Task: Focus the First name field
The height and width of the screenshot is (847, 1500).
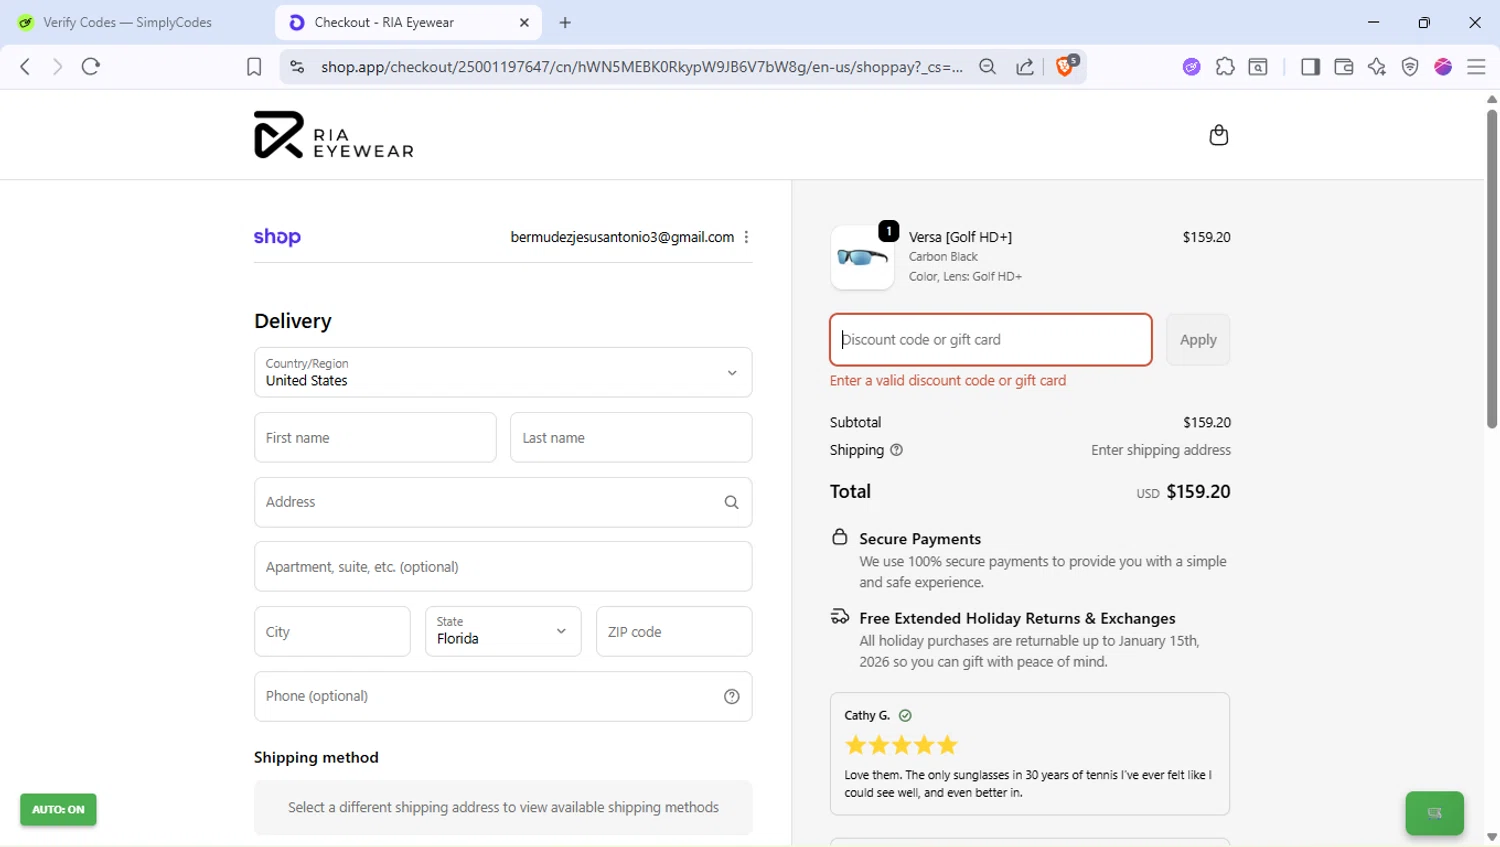Action: coord(375,437)
